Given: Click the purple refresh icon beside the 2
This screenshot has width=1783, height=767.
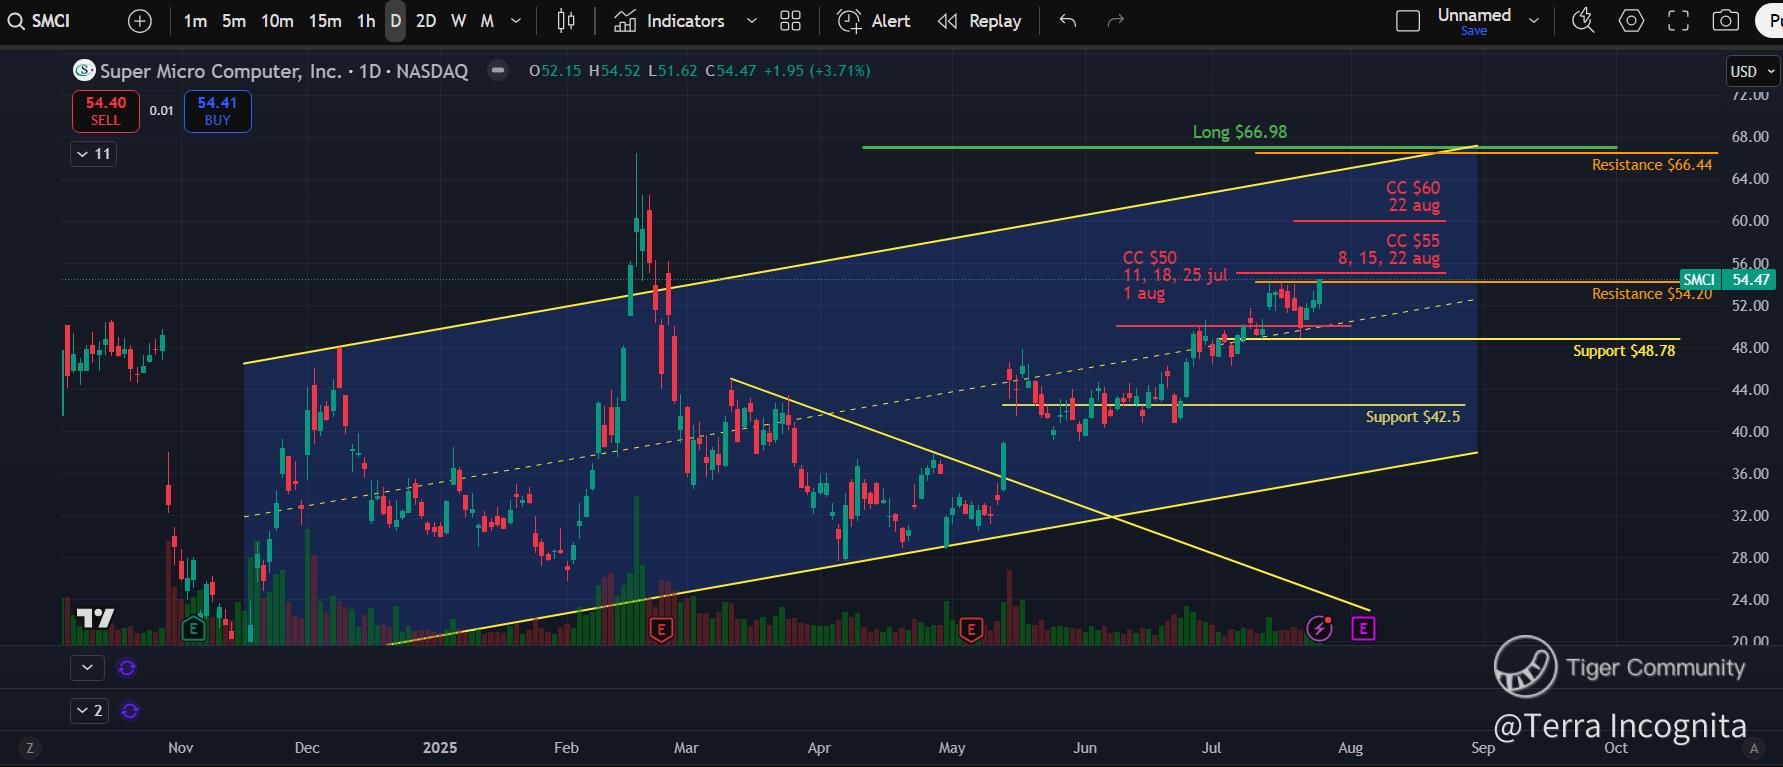Looking at the screenshot, I should point(129,711).
